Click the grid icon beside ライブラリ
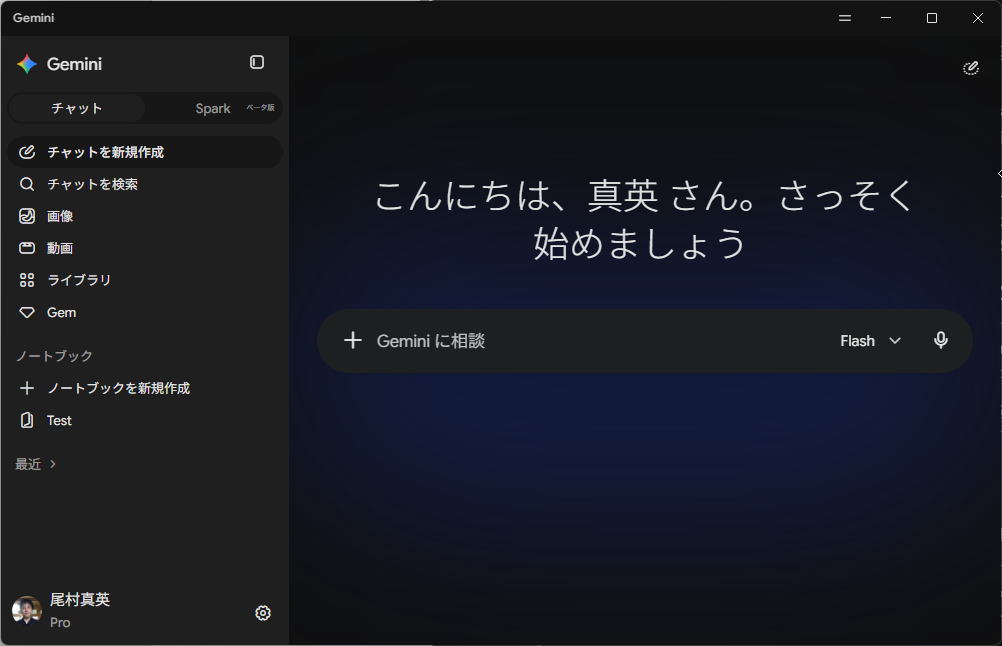 [27, 280]
